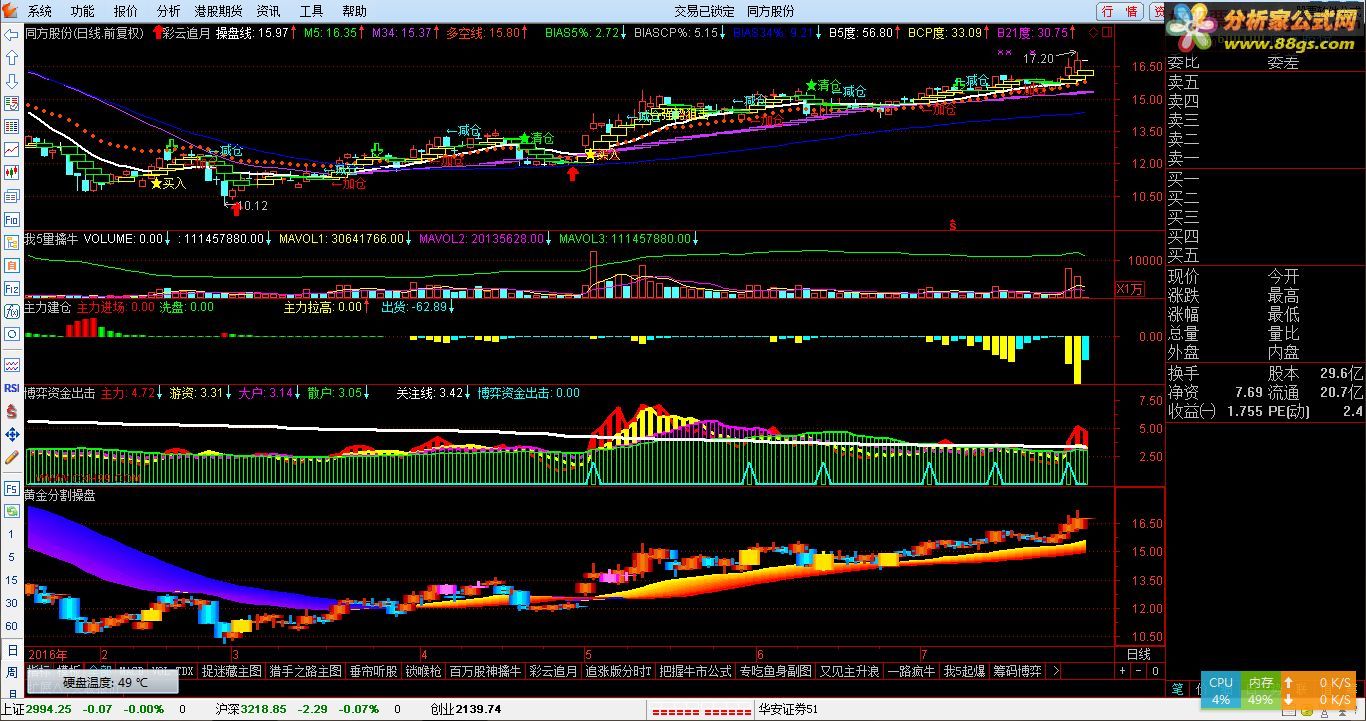
Task: Click the up arrow icon in left sidebar
Action: pyautogui.click(x=12, y=58)
